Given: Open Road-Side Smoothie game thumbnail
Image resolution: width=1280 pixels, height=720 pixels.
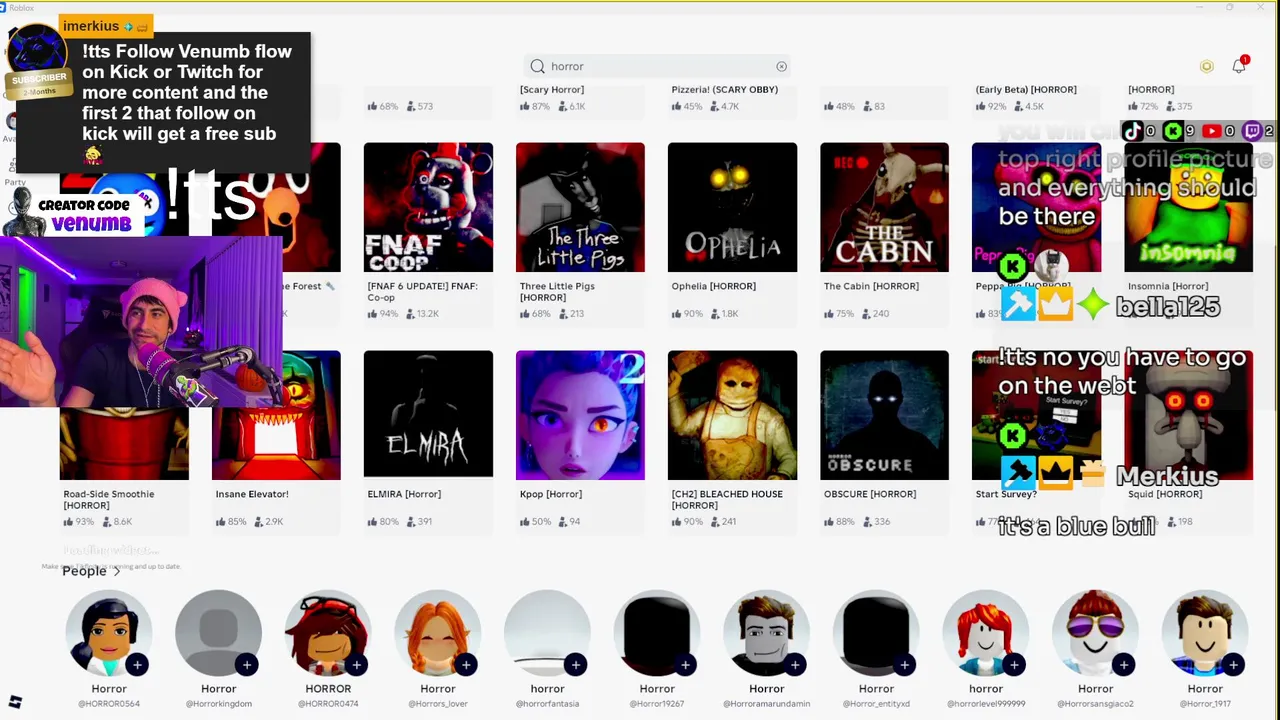Looking at the screenshot, I should click(x=124, y=444).
